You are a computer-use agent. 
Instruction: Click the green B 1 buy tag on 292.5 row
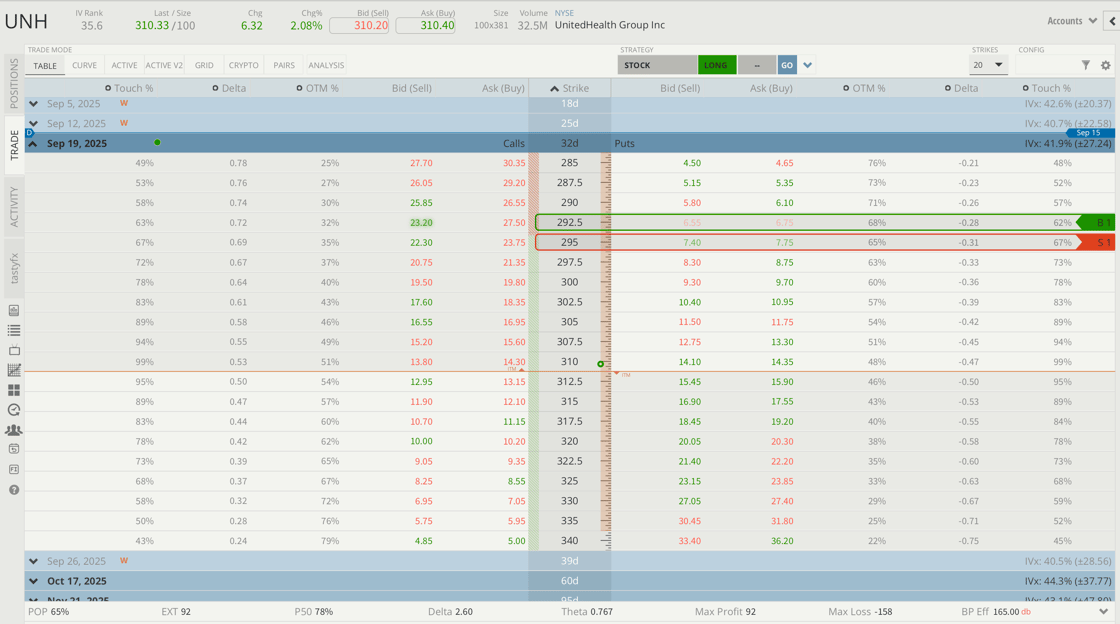click(1096, 223)
